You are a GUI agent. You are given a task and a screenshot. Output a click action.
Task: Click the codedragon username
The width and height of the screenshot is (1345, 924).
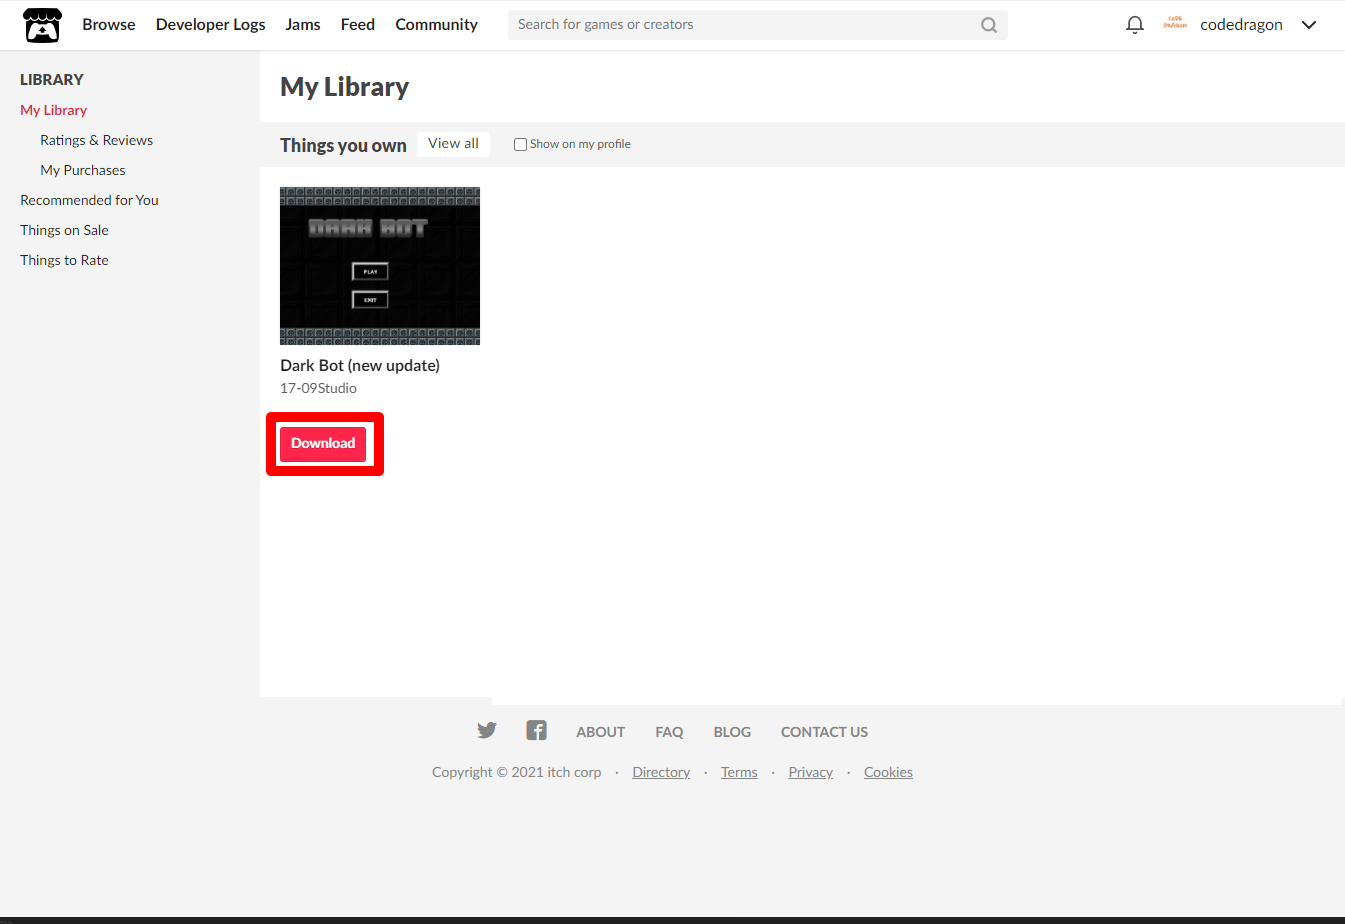1241,25
